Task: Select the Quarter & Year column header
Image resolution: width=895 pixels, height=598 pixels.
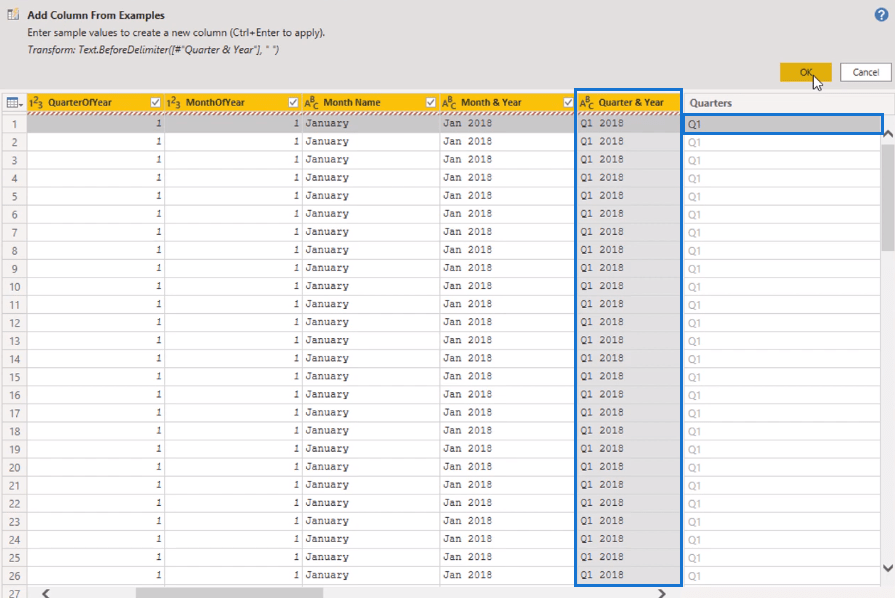Action: click(628, 102)
